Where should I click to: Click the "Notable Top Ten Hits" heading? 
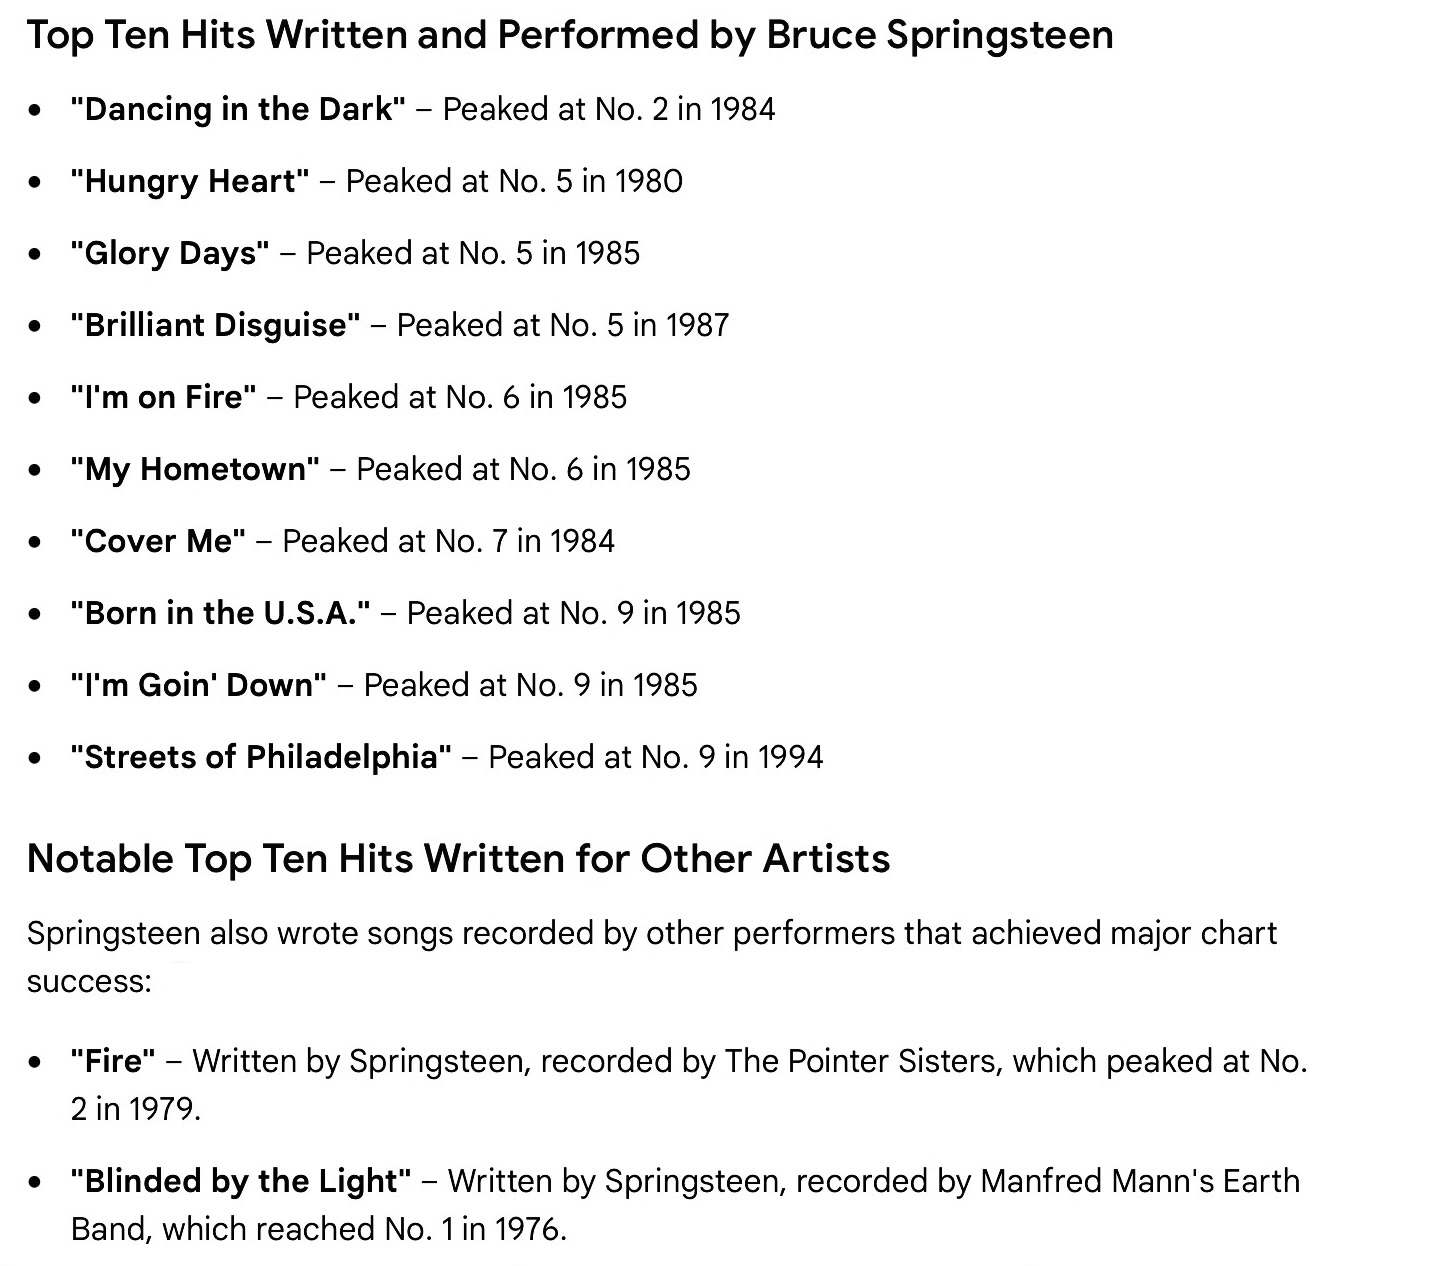(459, 859)
